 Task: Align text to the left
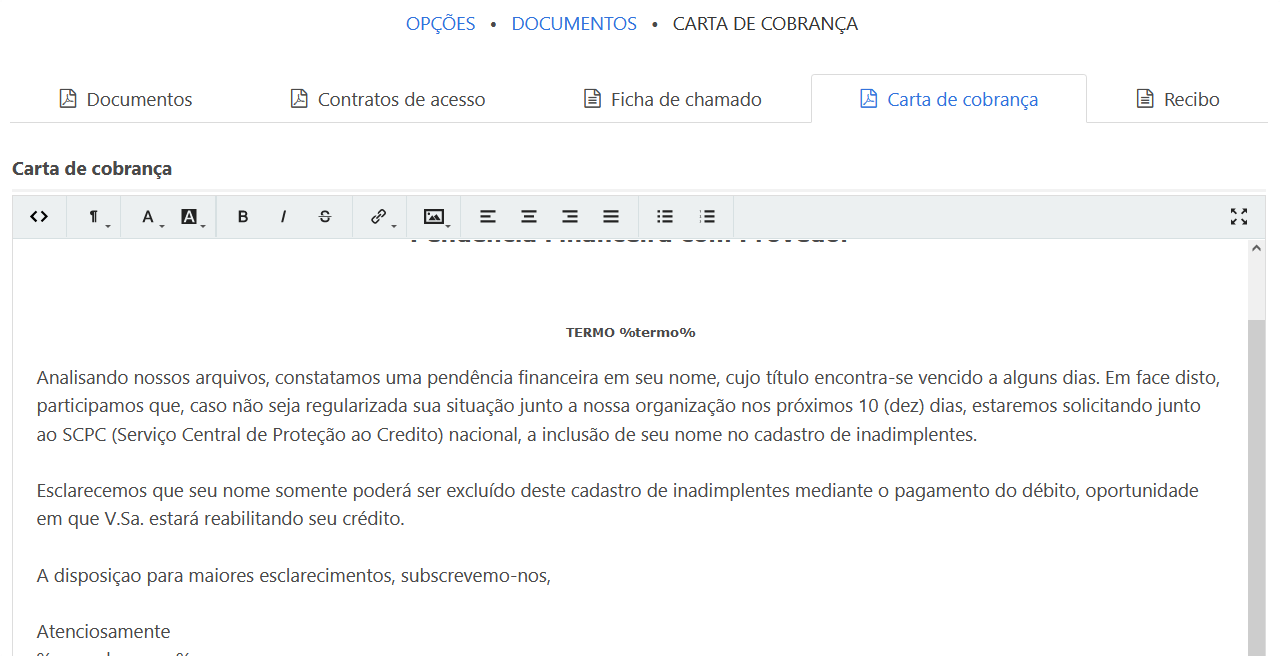(487, 217)
